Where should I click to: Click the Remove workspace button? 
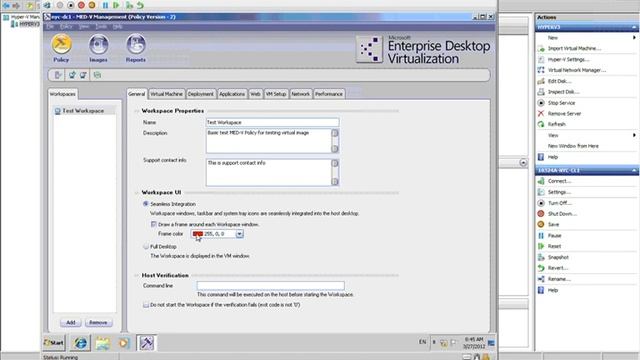click(x=98, y=322)
